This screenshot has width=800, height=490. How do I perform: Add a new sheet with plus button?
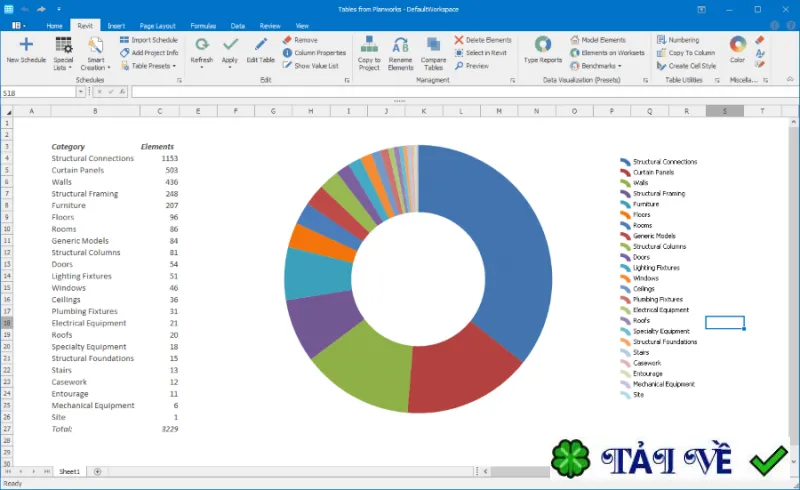pyautogui.click(x=97, y=472)
